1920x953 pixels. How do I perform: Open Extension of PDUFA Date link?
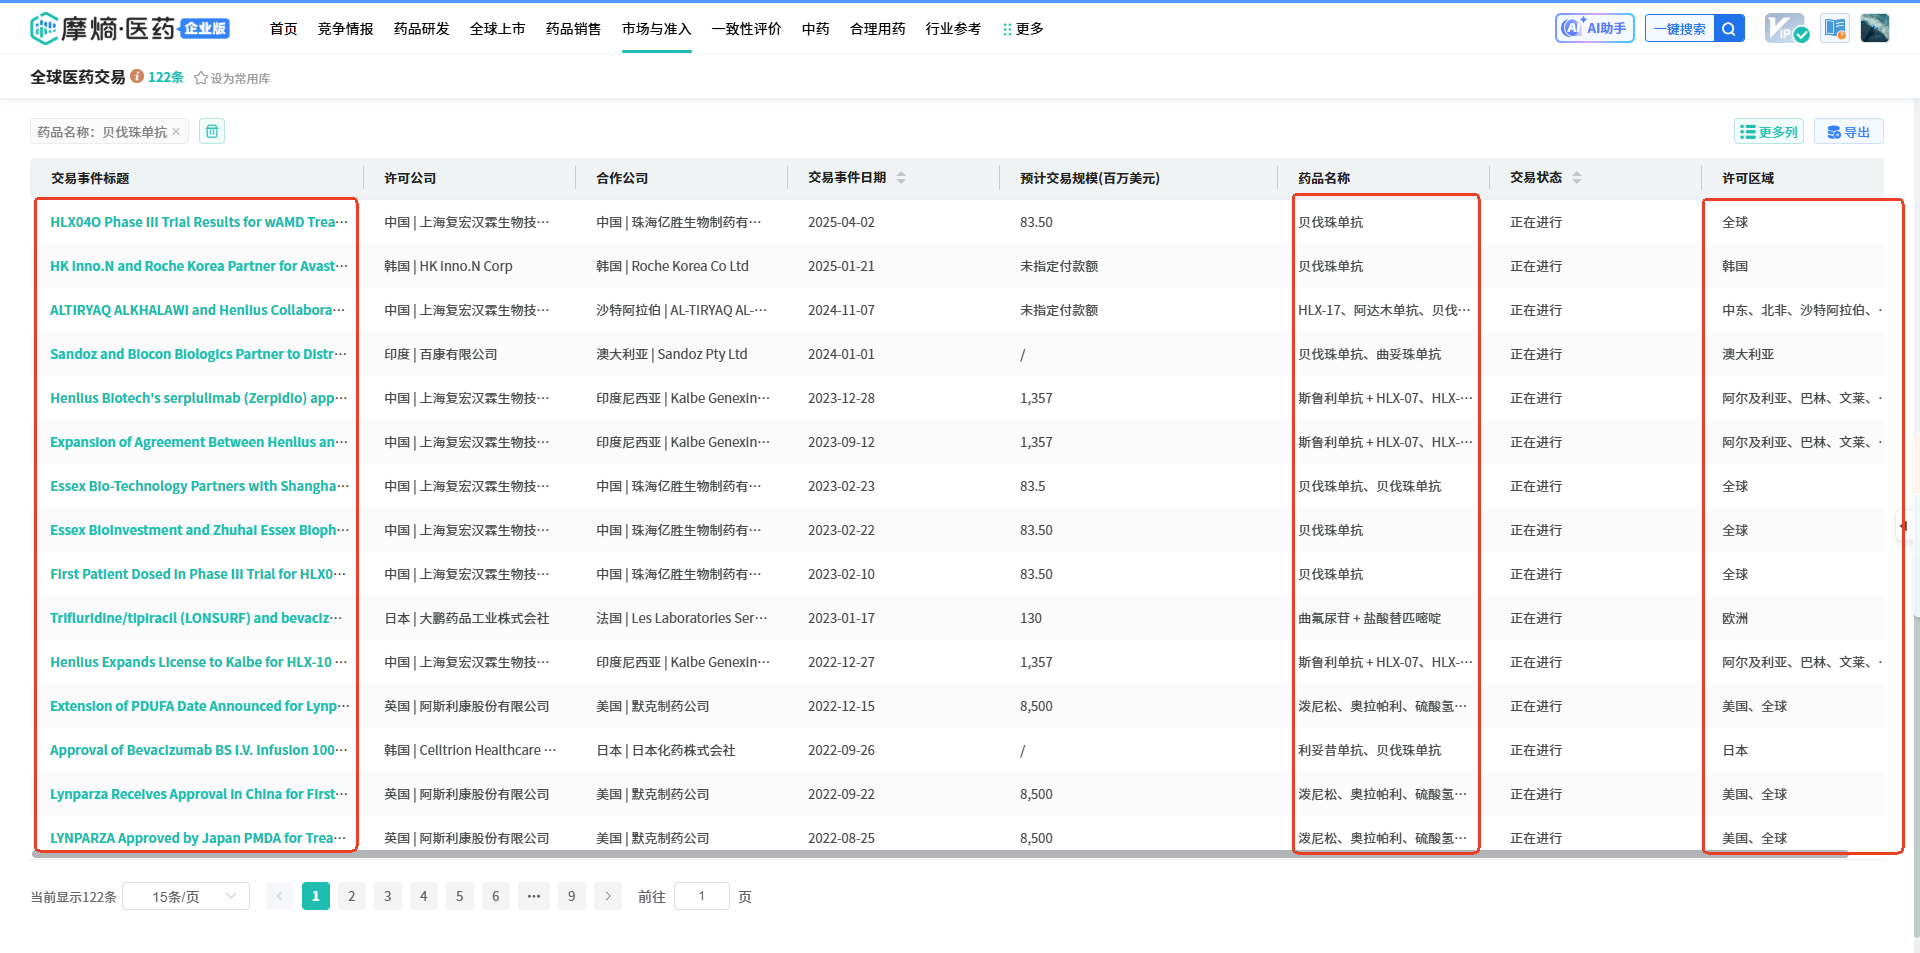pyautogui.click(x=199, y=706)
